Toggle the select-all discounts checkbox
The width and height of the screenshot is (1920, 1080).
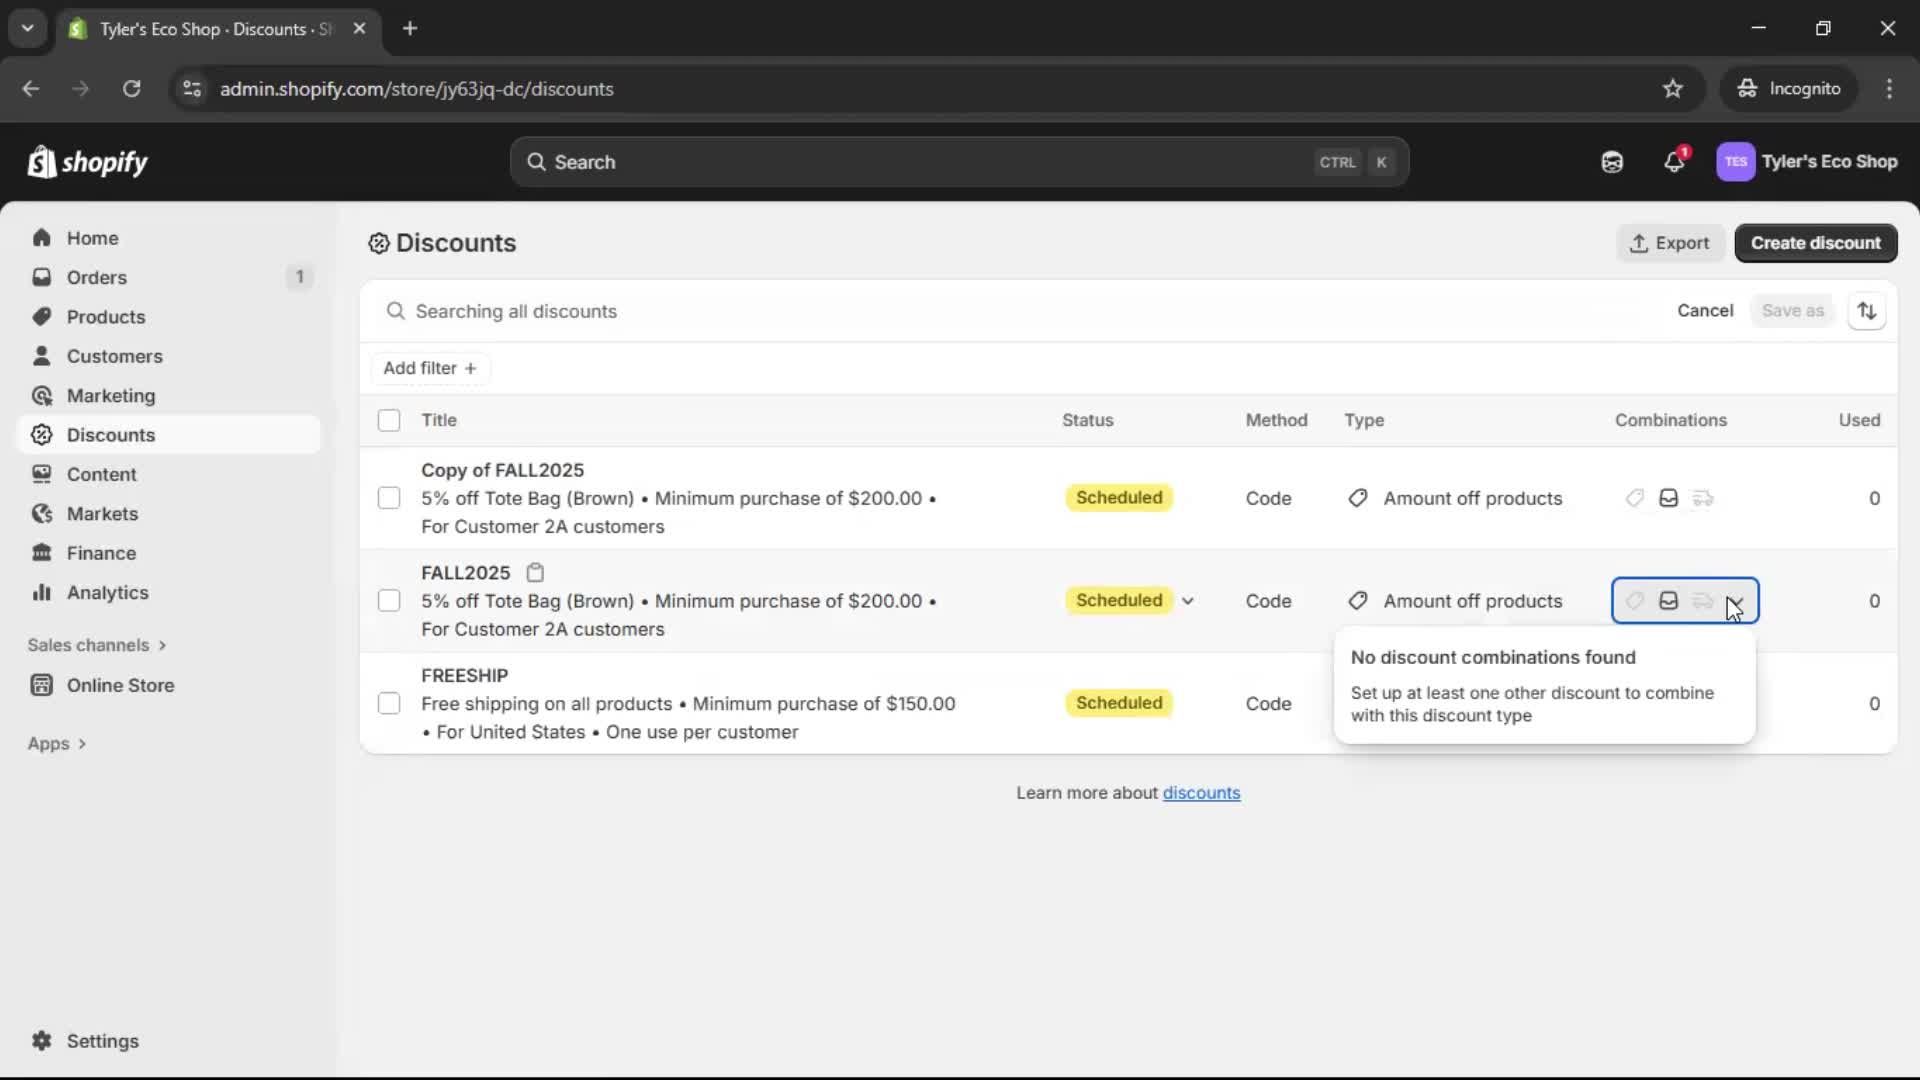tap(389, 420)
